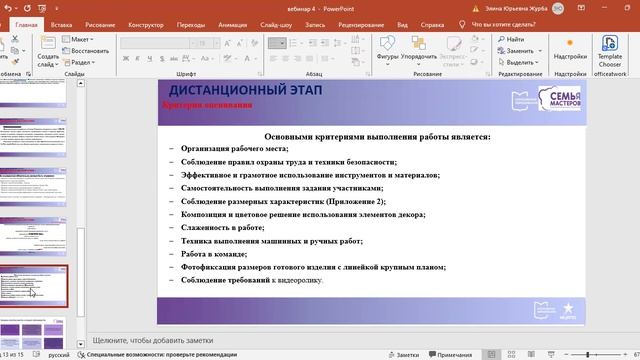Click the slide panel scroll up arrow
The height and width of the screenshot is (360, 640).
tap(80, 83)
